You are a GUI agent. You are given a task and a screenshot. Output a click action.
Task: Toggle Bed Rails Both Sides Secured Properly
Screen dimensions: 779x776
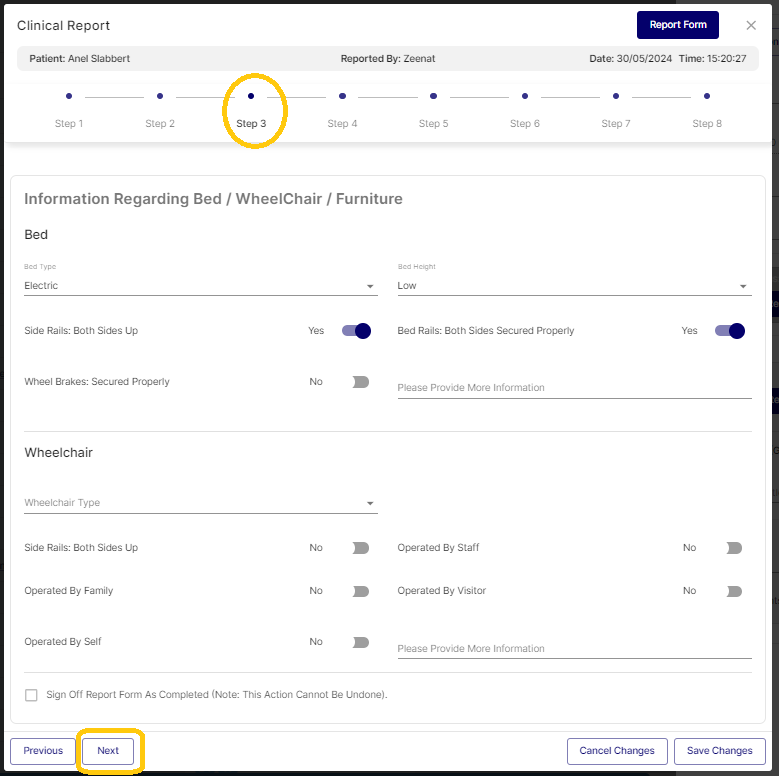[x=730, y=331]
